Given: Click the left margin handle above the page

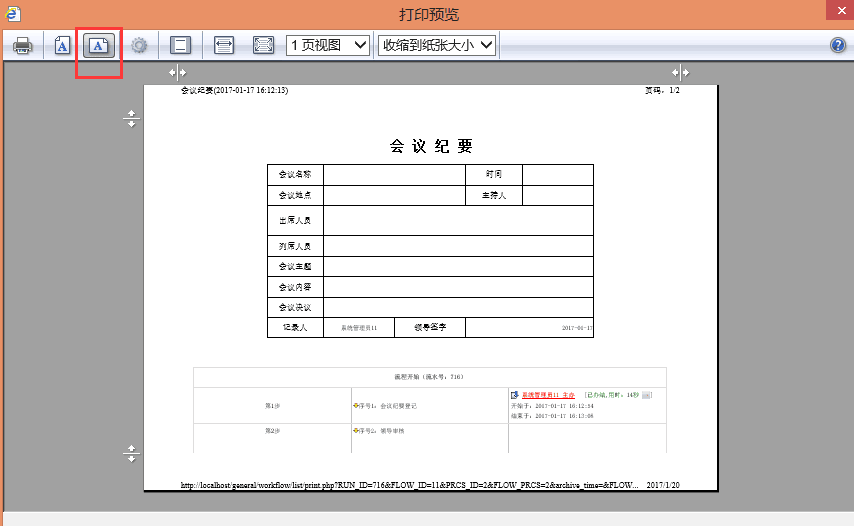Looking at the screenshot, I should [x=177, y=72].
